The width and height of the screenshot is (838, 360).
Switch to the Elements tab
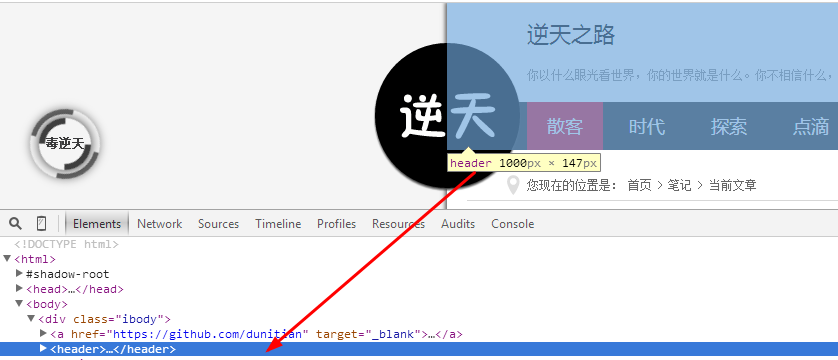(97, 224)
